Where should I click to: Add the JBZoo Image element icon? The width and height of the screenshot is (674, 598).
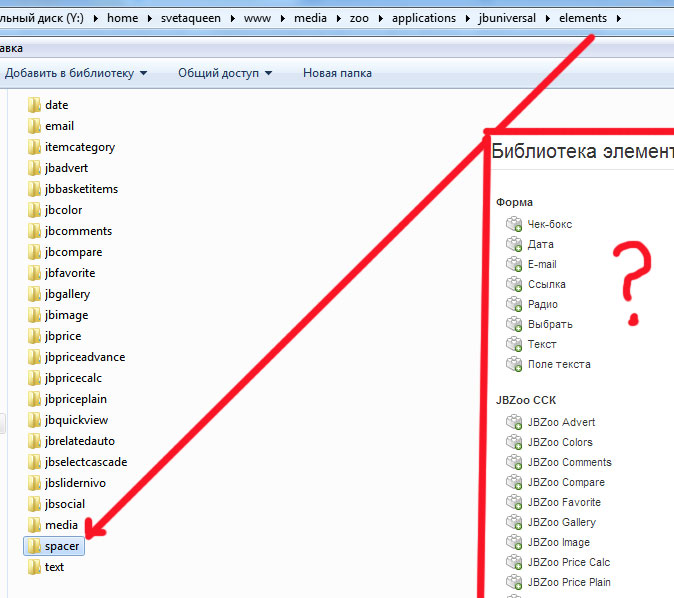[x=514, y=542]
